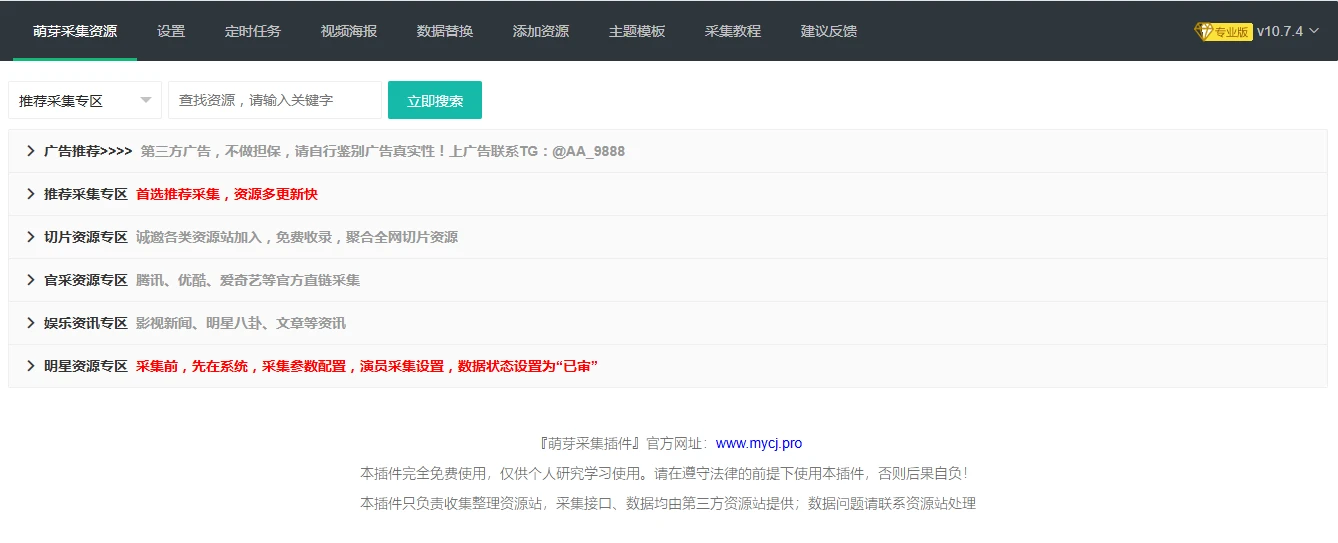Viewport: 1338px width, 543px height.
Task: Select the 数据替换 tab
Action: [445, 31]
